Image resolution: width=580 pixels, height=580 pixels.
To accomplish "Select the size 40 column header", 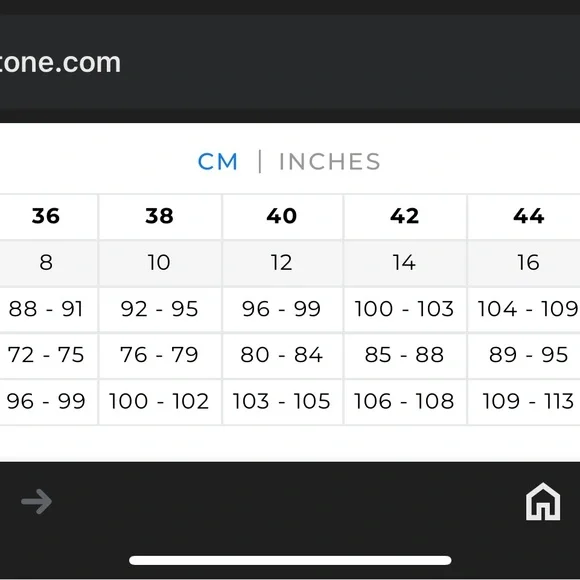I will (282, 216).
